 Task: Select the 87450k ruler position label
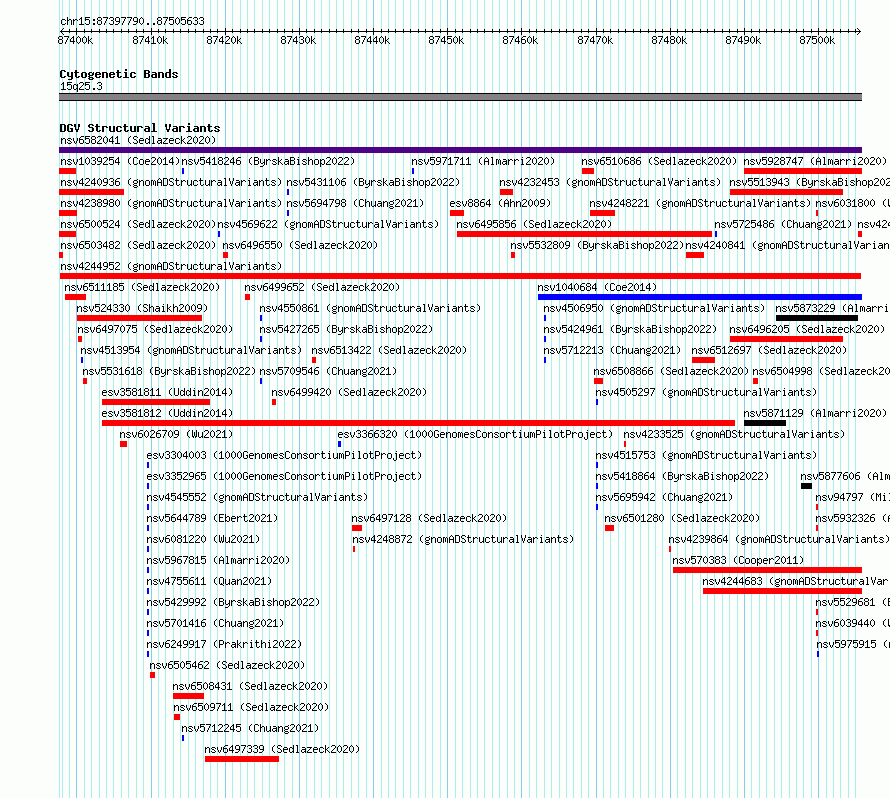(446, 40)
